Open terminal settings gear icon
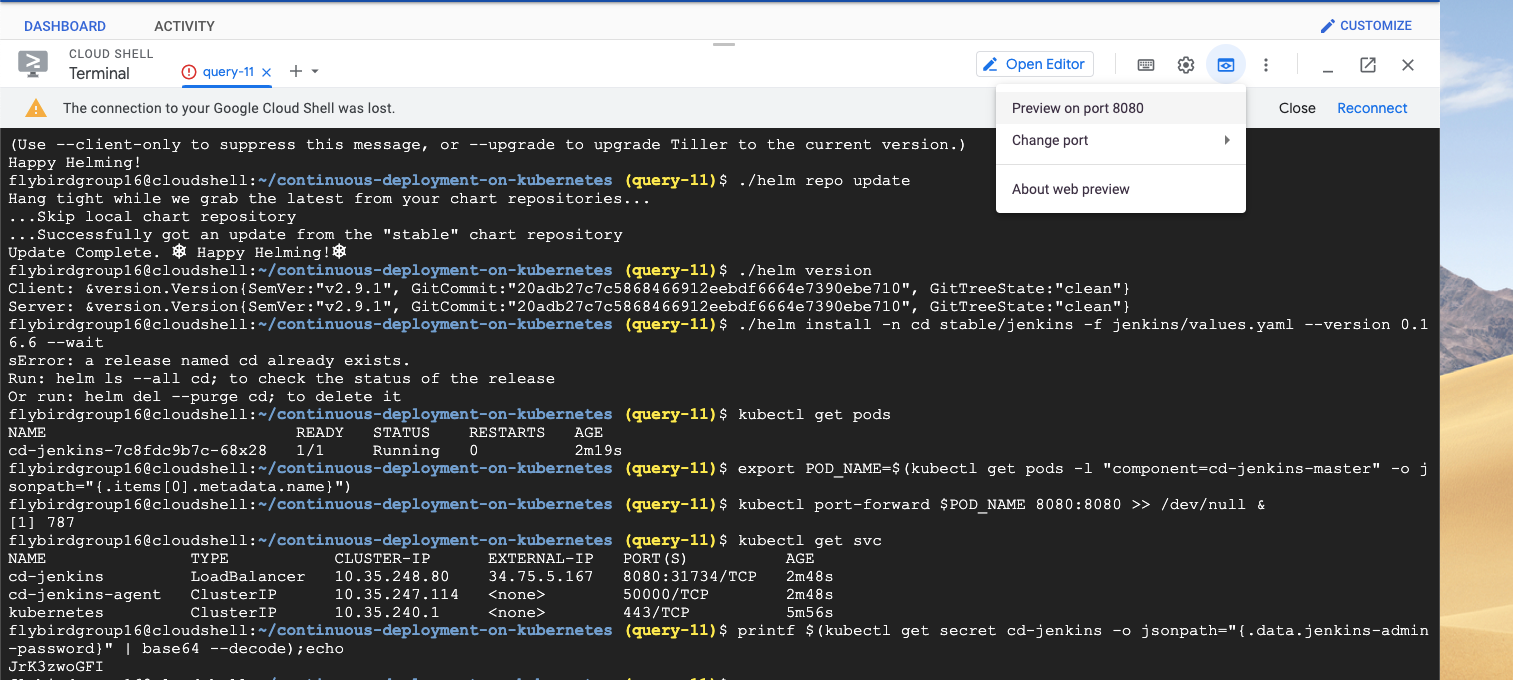Viewport: 1513px width, 680px height. coord(1186,65)
